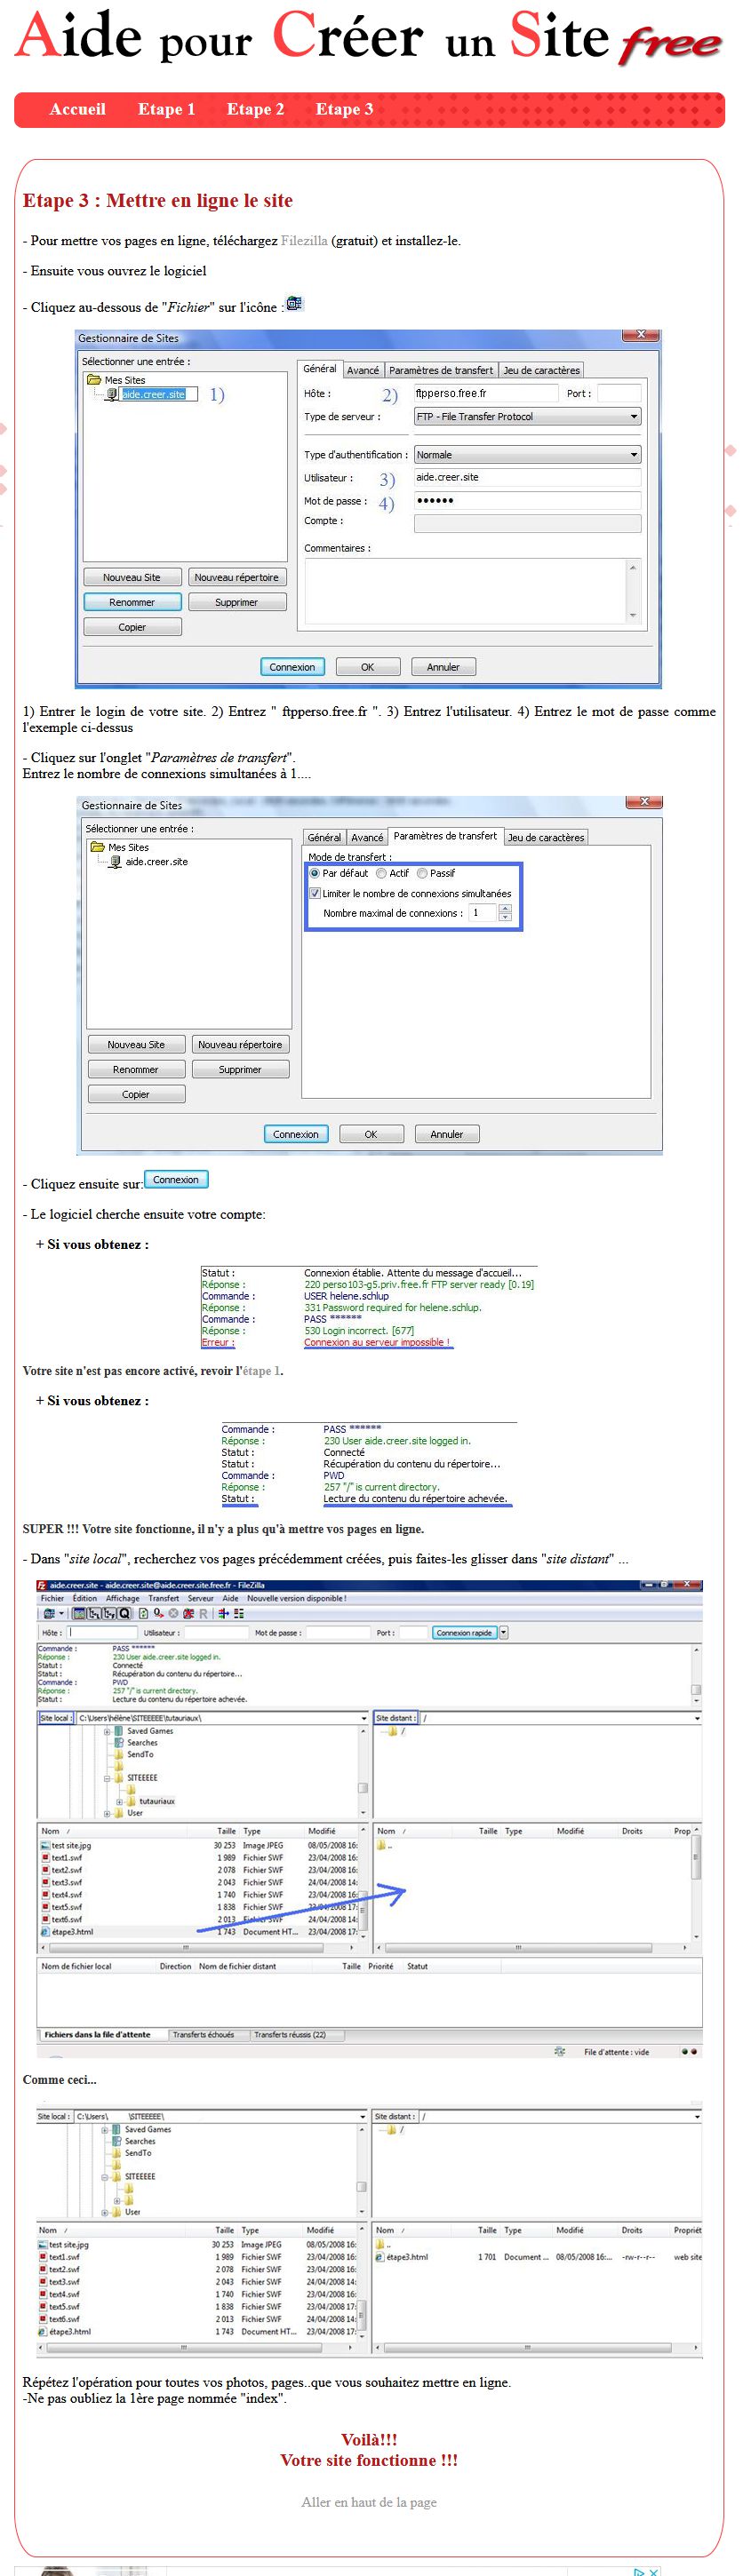Viewport: 743px width, 2576px height.
Task: Follow the Filezilla download link
Action: coord(303,241)
